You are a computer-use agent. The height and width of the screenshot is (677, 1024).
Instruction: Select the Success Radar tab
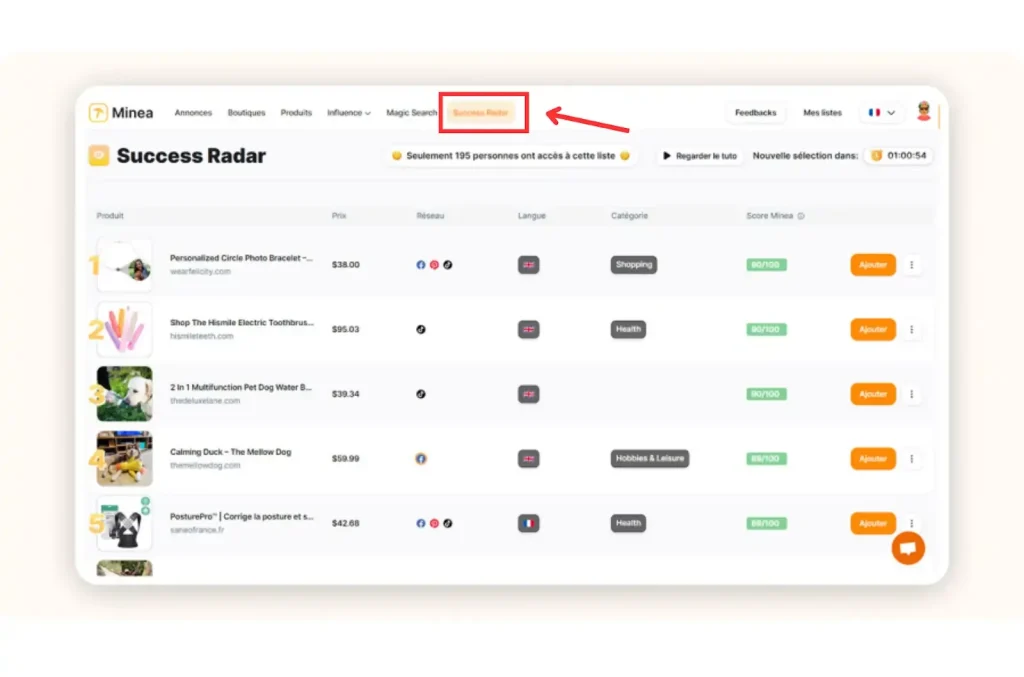tap(481, 112)
